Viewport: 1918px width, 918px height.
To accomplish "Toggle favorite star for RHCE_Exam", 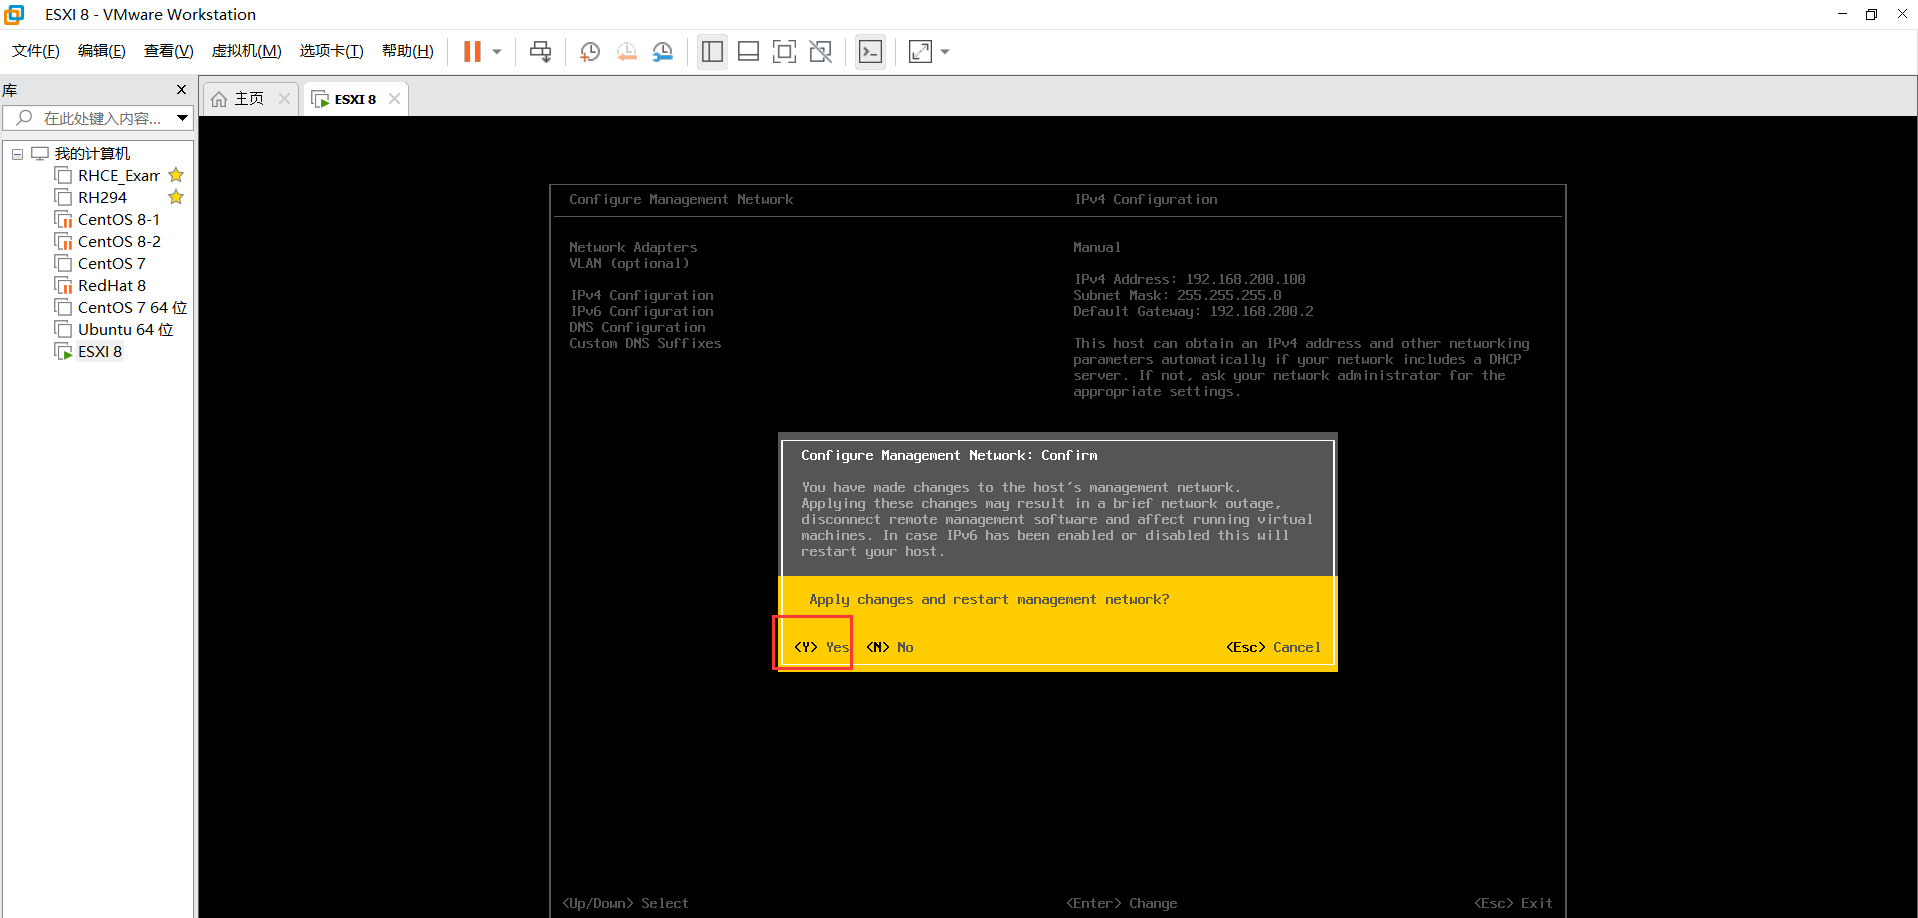I will coord(176,175).
